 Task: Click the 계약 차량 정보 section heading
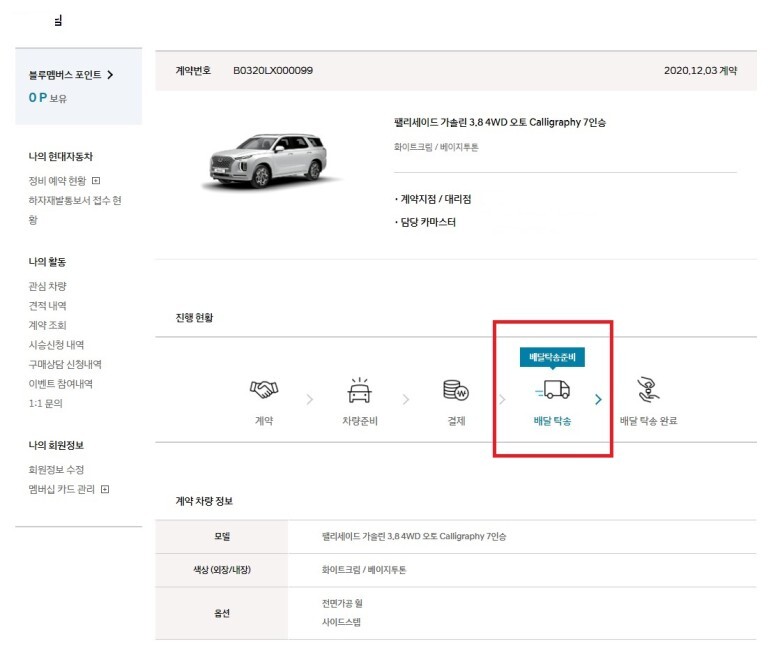click(x=204, y=501)
